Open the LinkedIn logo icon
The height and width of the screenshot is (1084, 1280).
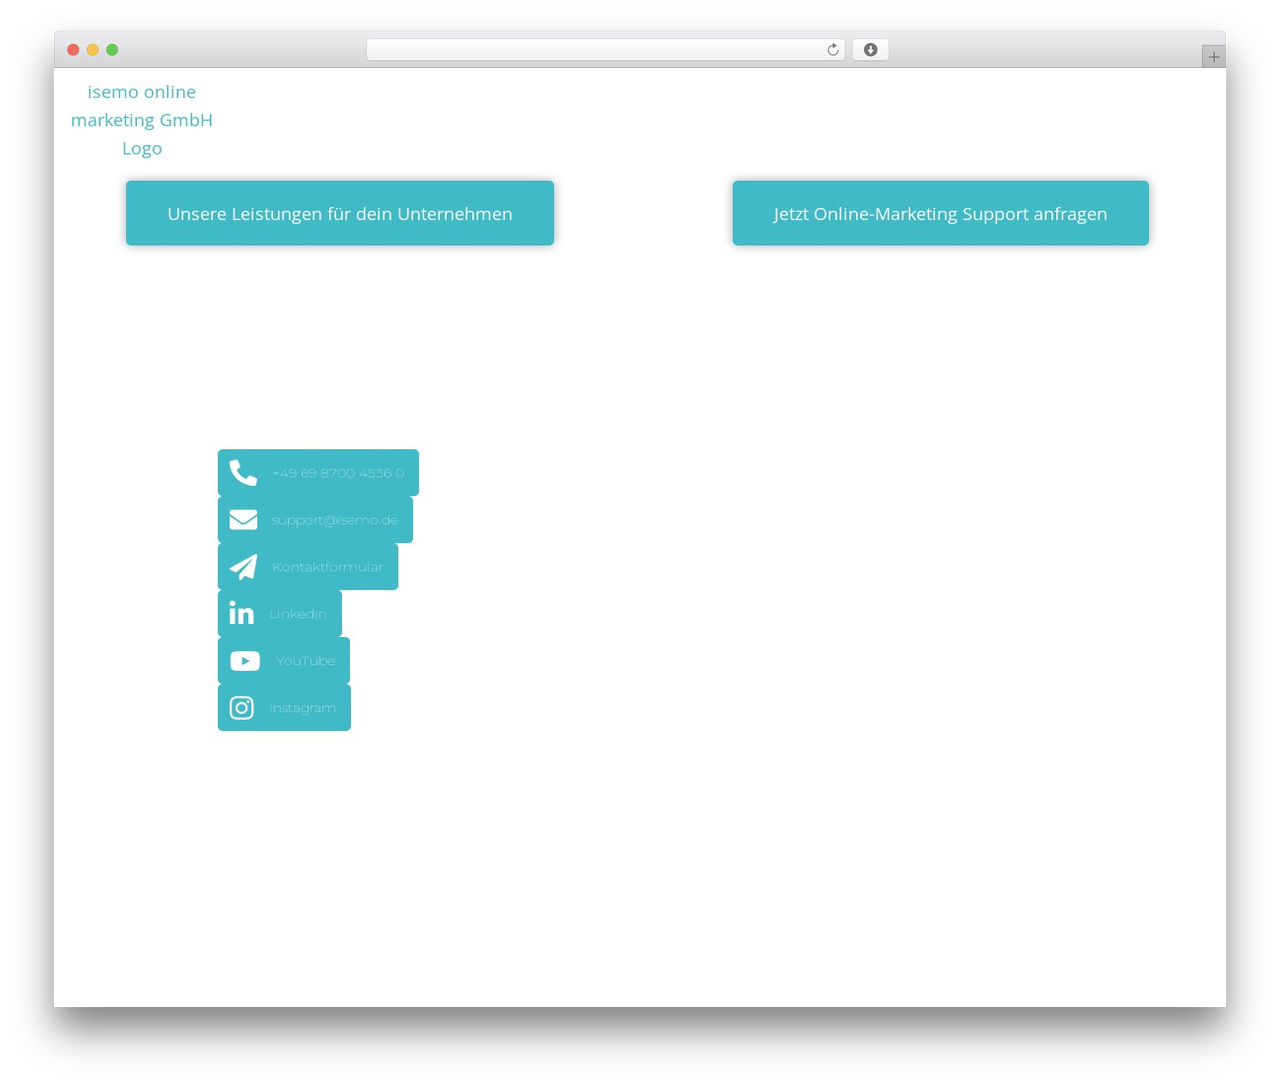click(241, 613)
